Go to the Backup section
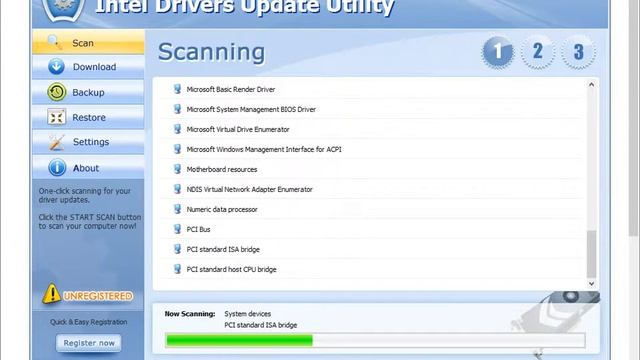Image resolution: width=640 pixels, height=360 pixels. pyautogui.click(x=88, y=92)
